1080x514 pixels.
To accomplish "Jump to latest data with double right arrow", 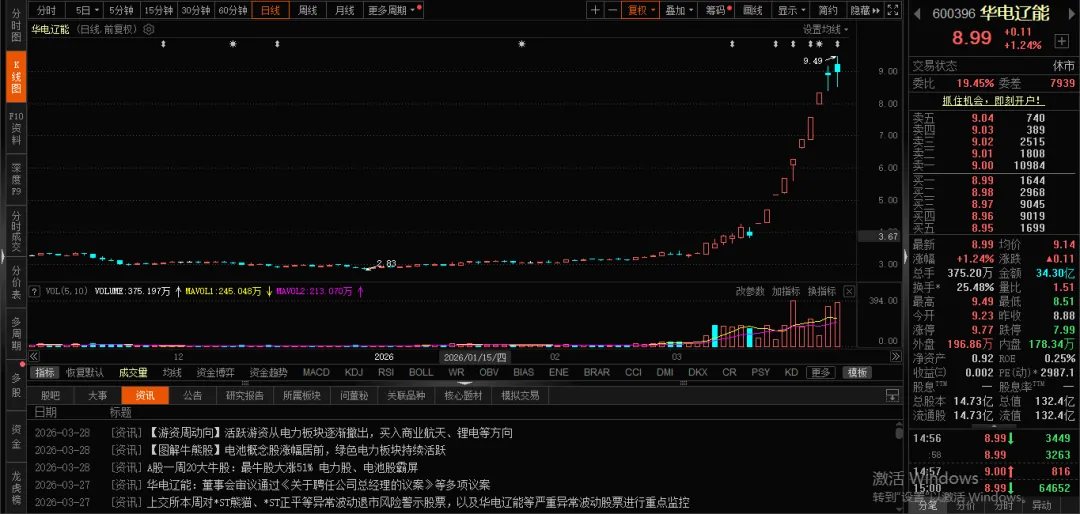I will (x=895, y=356).
